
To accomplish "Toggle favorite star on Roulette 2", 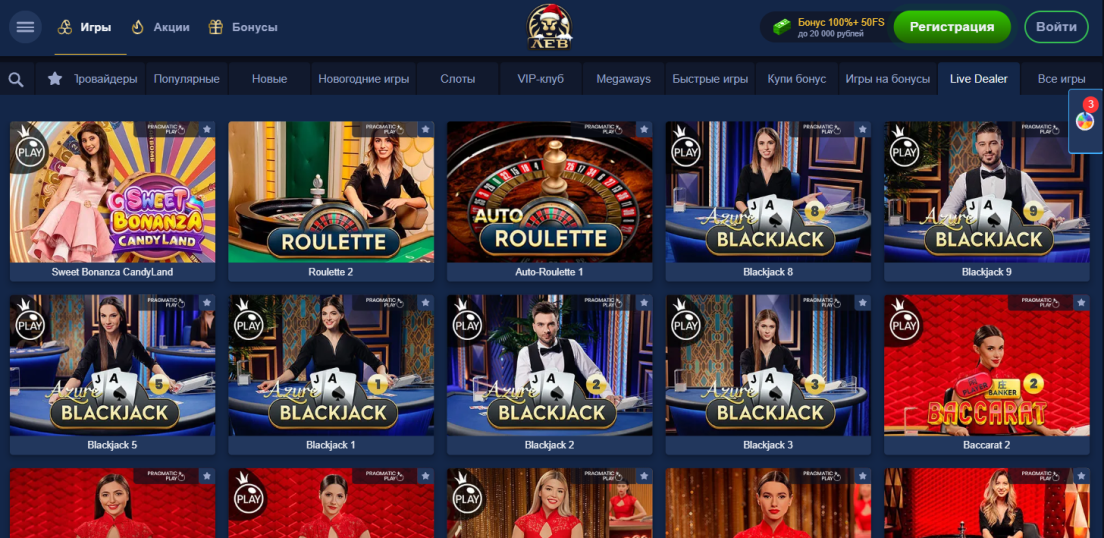I will point(425,130).
